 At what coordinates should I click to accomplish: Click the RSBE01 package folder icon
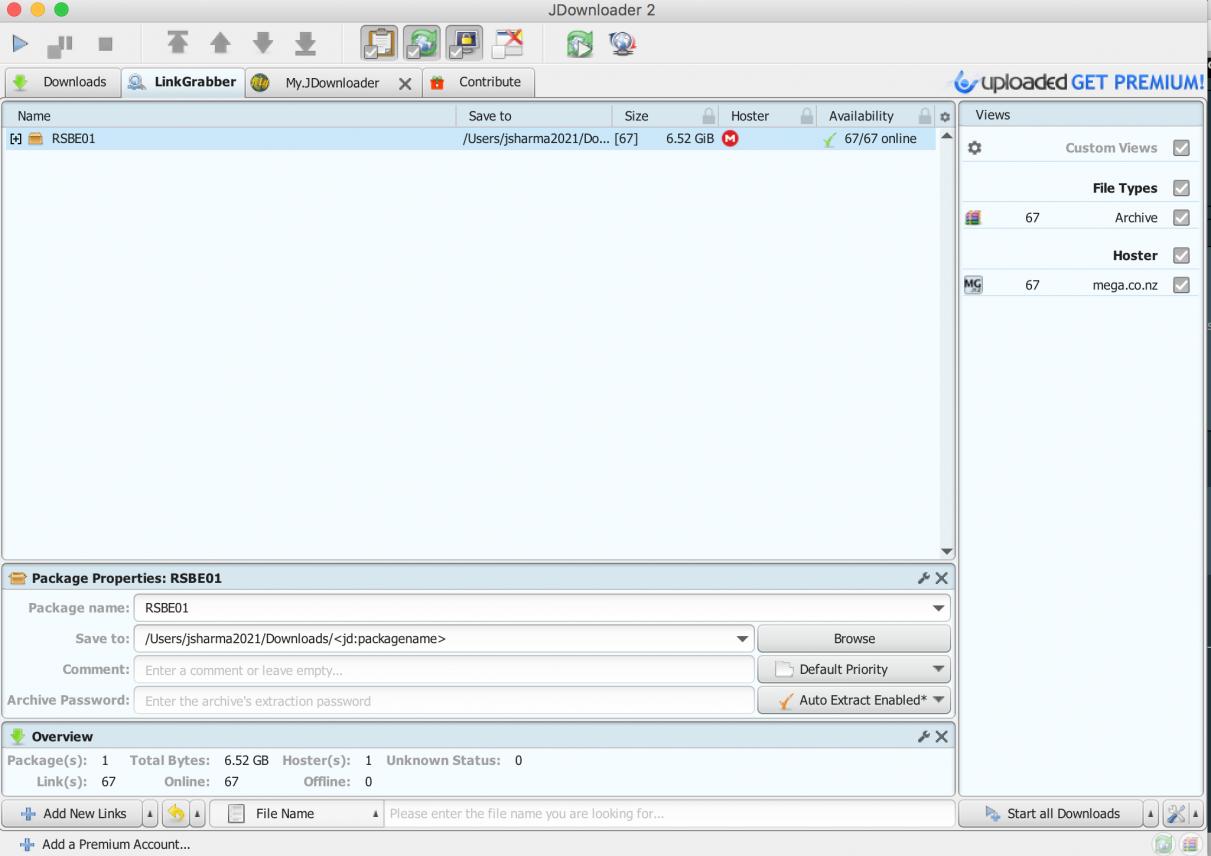36,139
